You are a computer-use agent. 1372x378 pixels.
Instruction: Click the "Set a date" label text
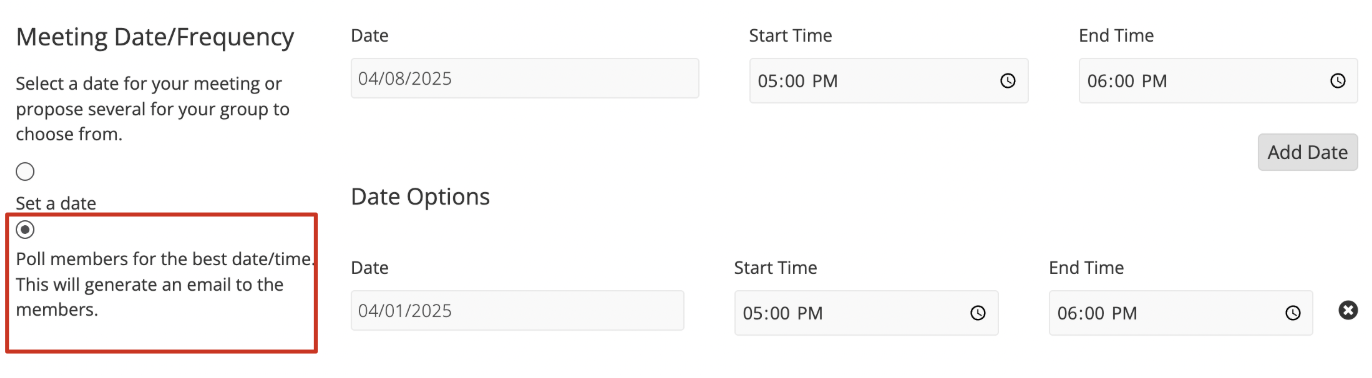tap(56, 203)
